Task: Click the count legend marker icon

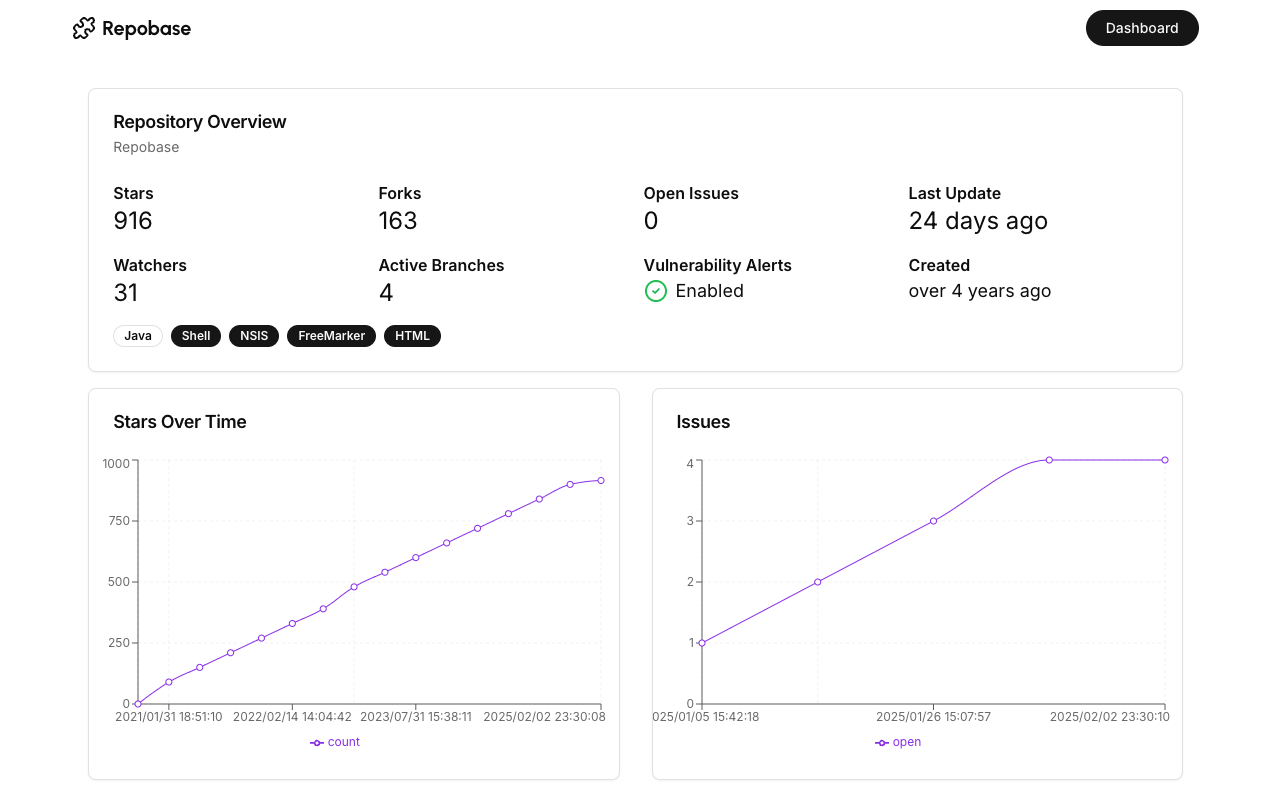Action: point(317,743)
